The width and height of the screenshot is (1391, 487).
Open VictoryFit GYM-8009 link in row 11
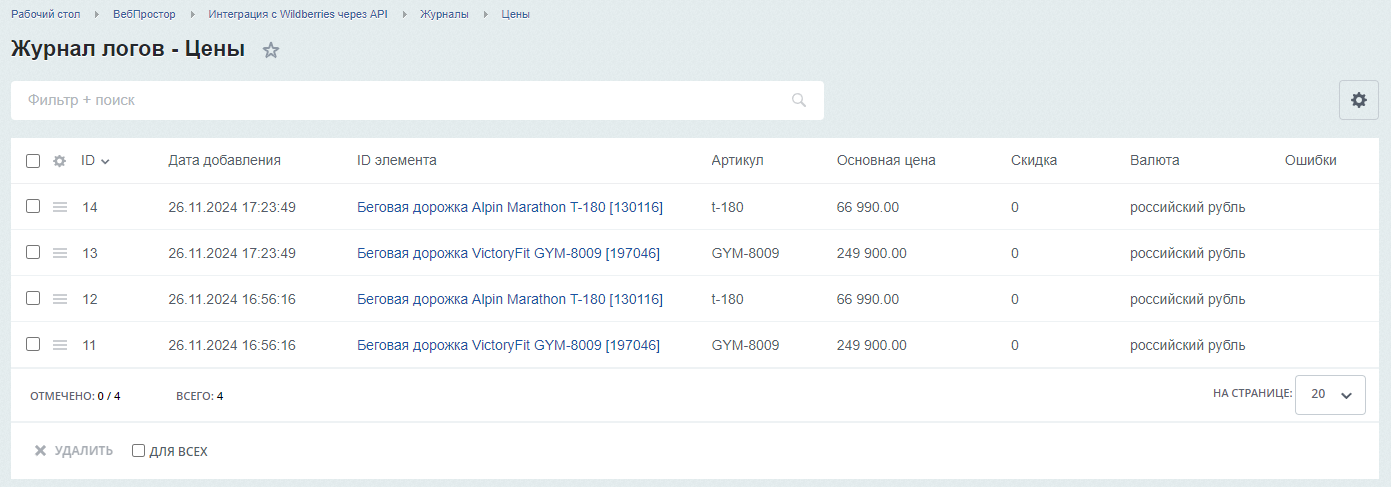coord(508,345)
